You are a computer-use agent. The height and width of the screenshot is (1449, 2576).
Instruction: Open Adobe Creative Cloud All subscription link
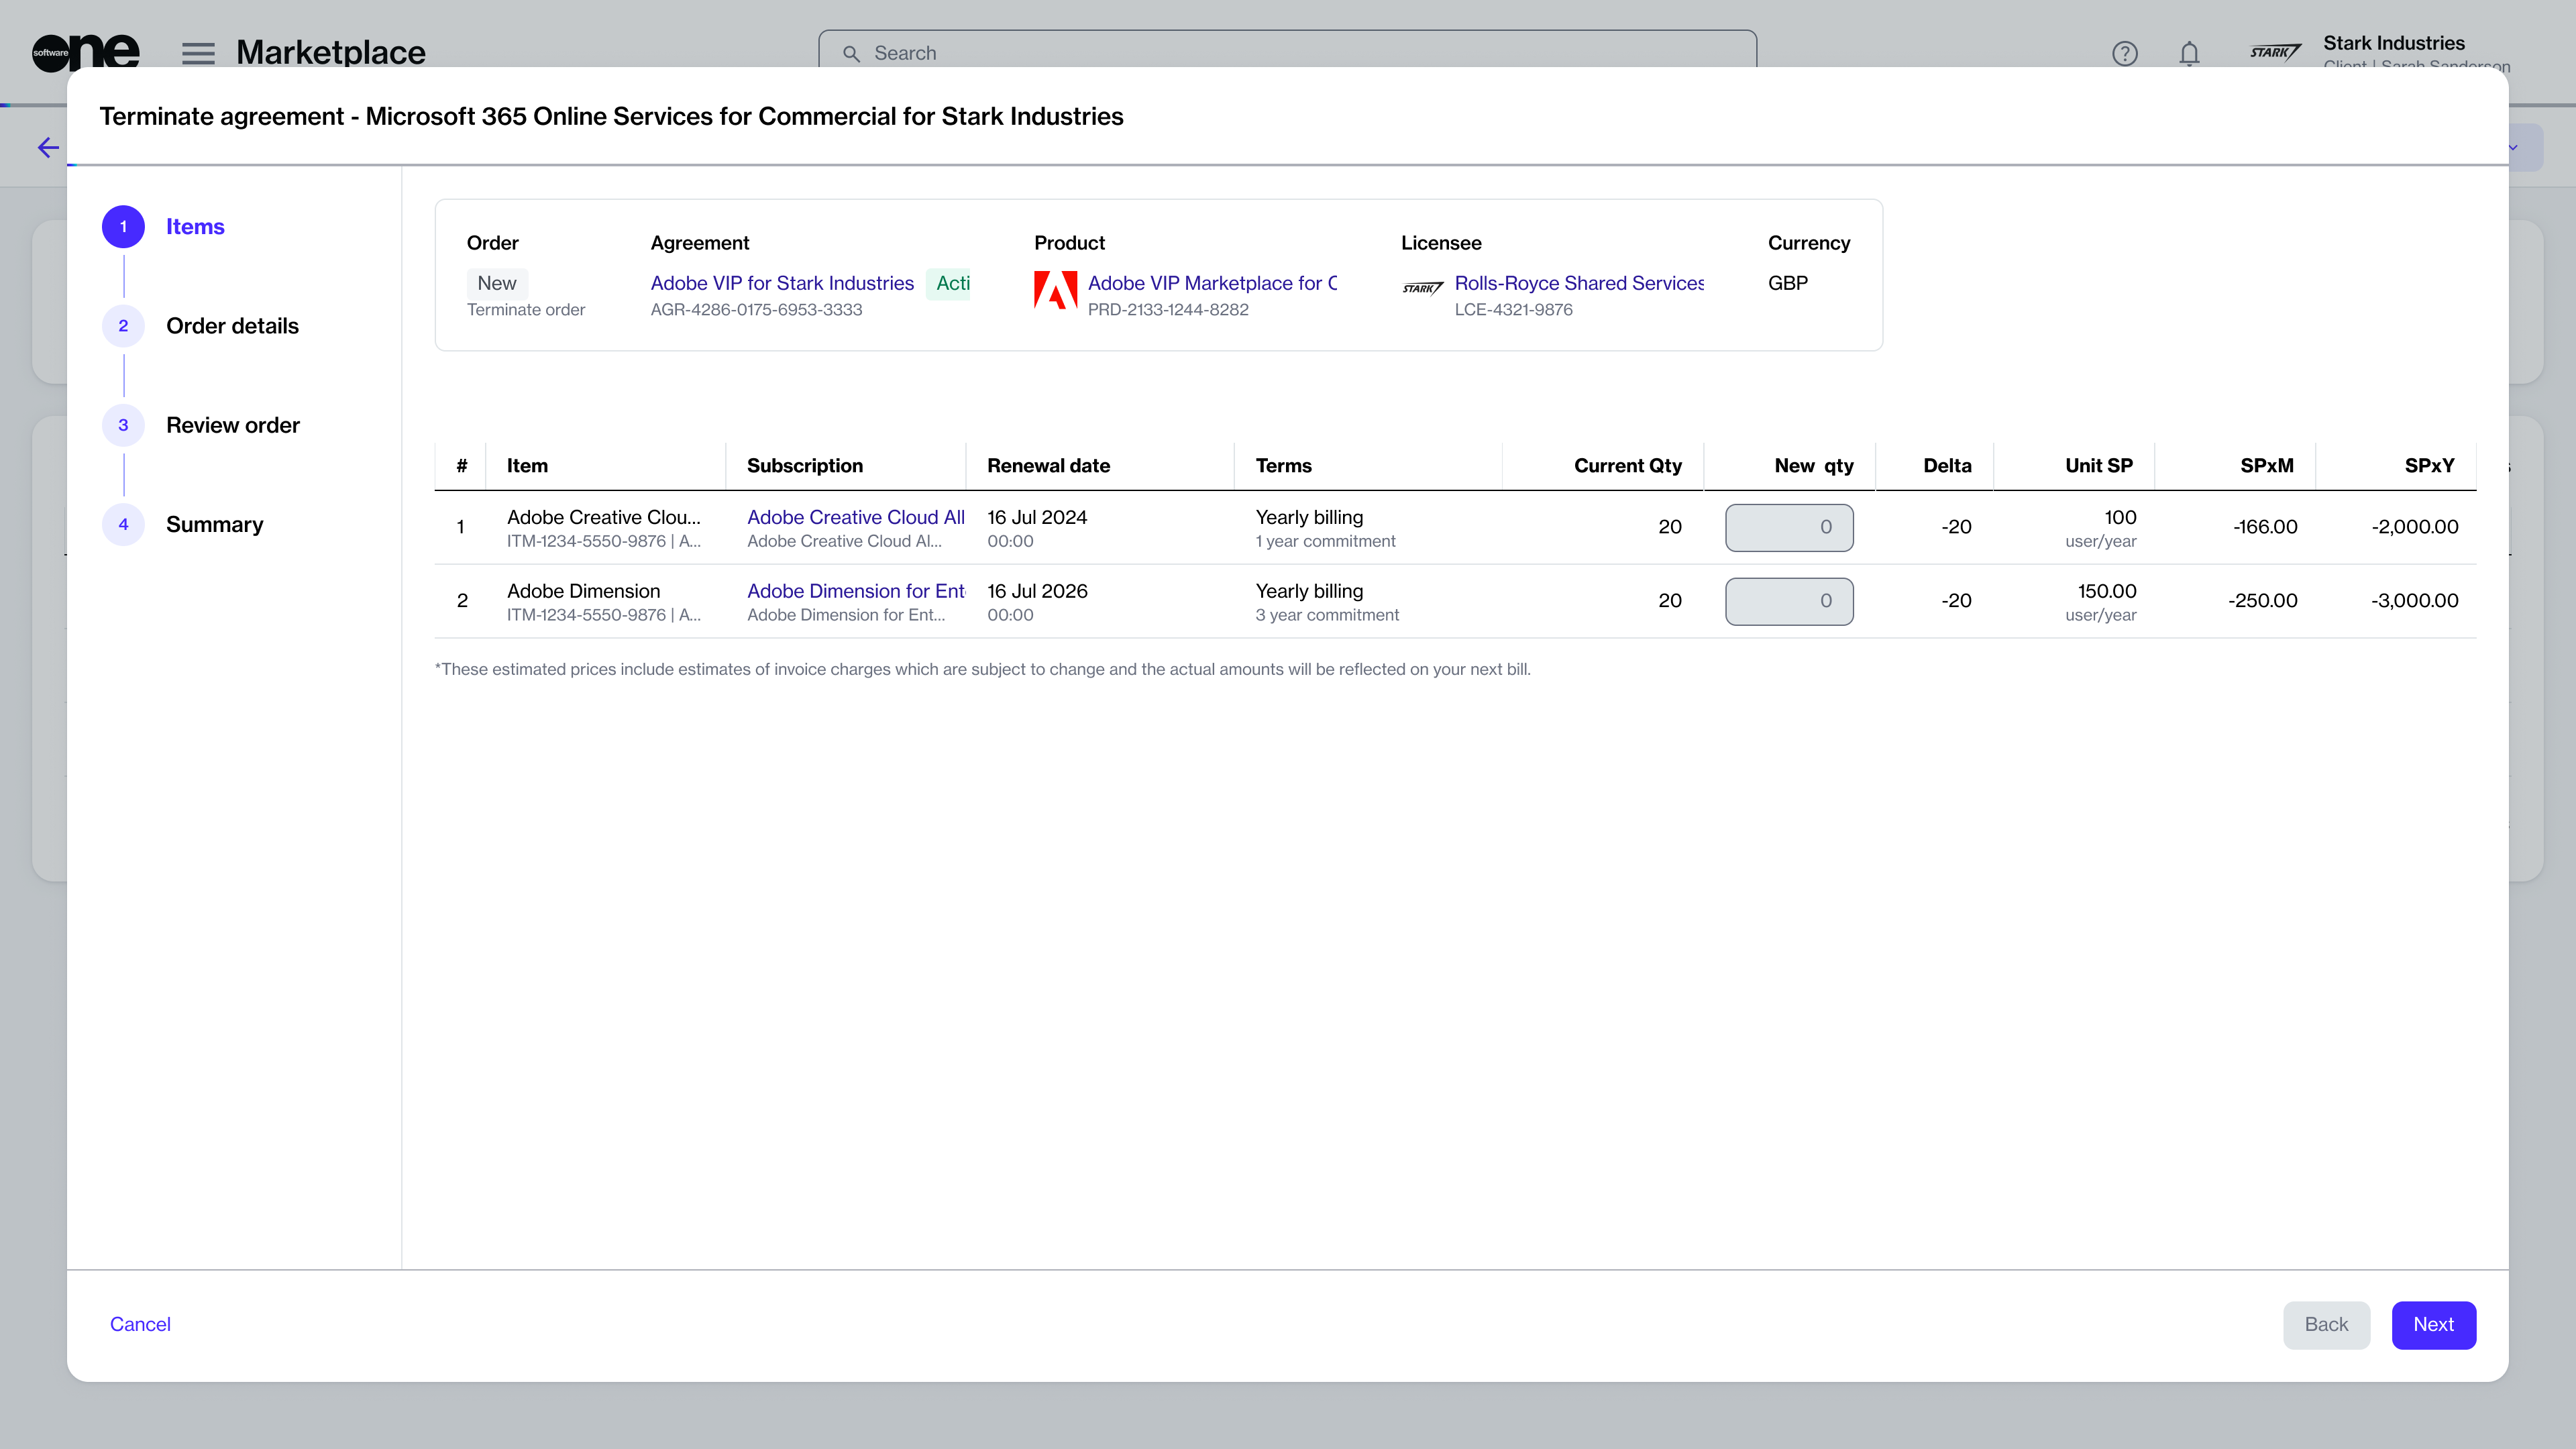[x=855, y=517]
